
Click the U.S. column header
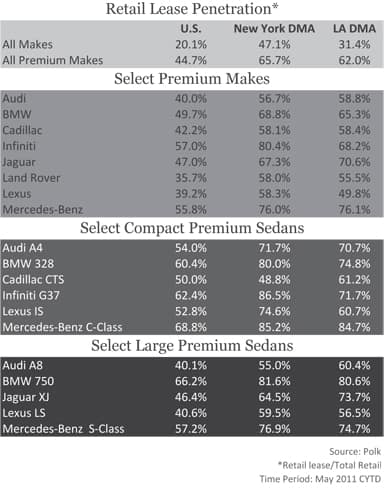point(191,29)
